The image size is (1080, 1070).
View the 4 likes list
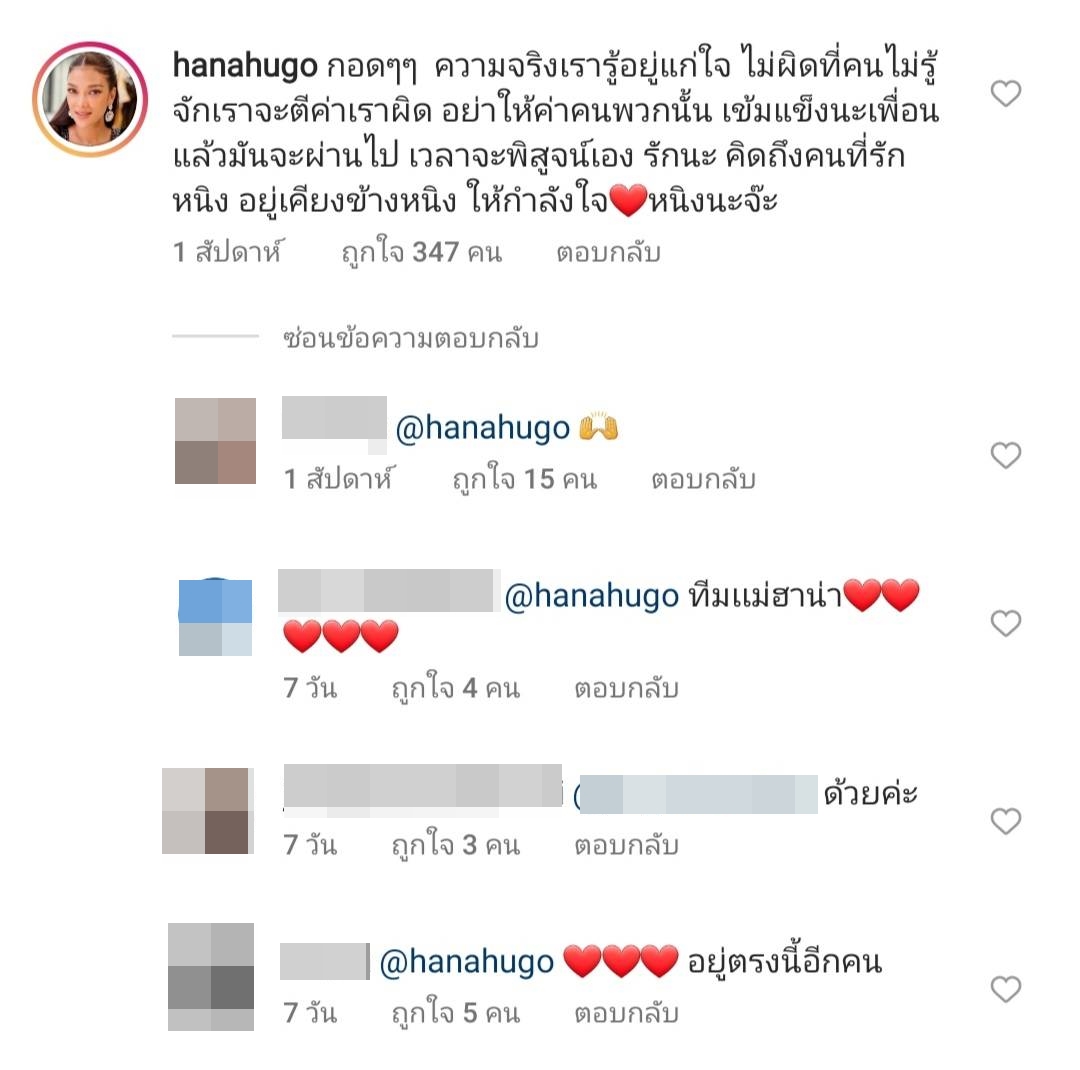pos(455,688)
